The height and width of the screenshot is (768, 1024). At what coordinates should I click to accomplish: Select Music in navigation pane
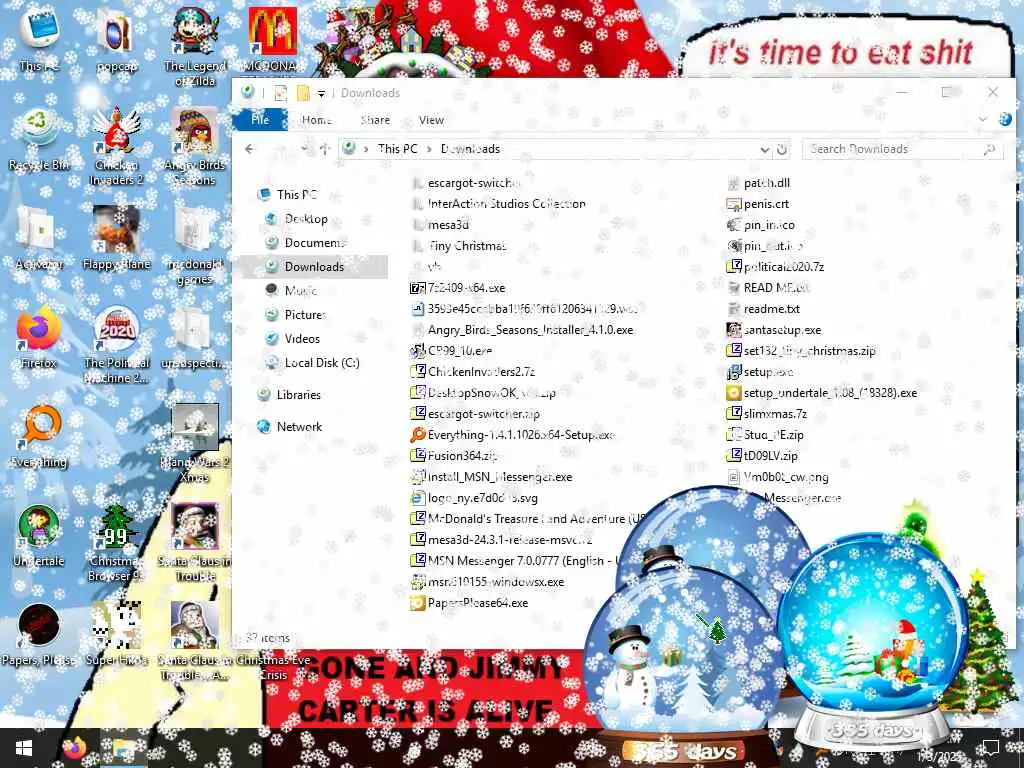click(x=300, y=291)
